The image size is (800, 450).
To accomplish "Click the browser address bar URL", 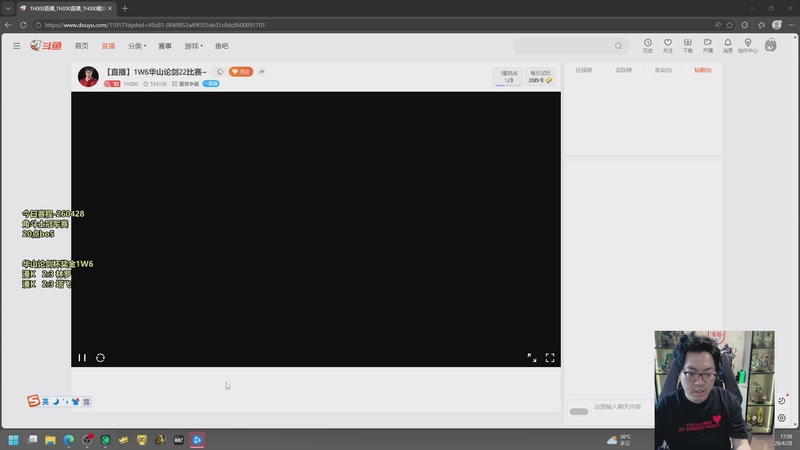I will 155,24.
